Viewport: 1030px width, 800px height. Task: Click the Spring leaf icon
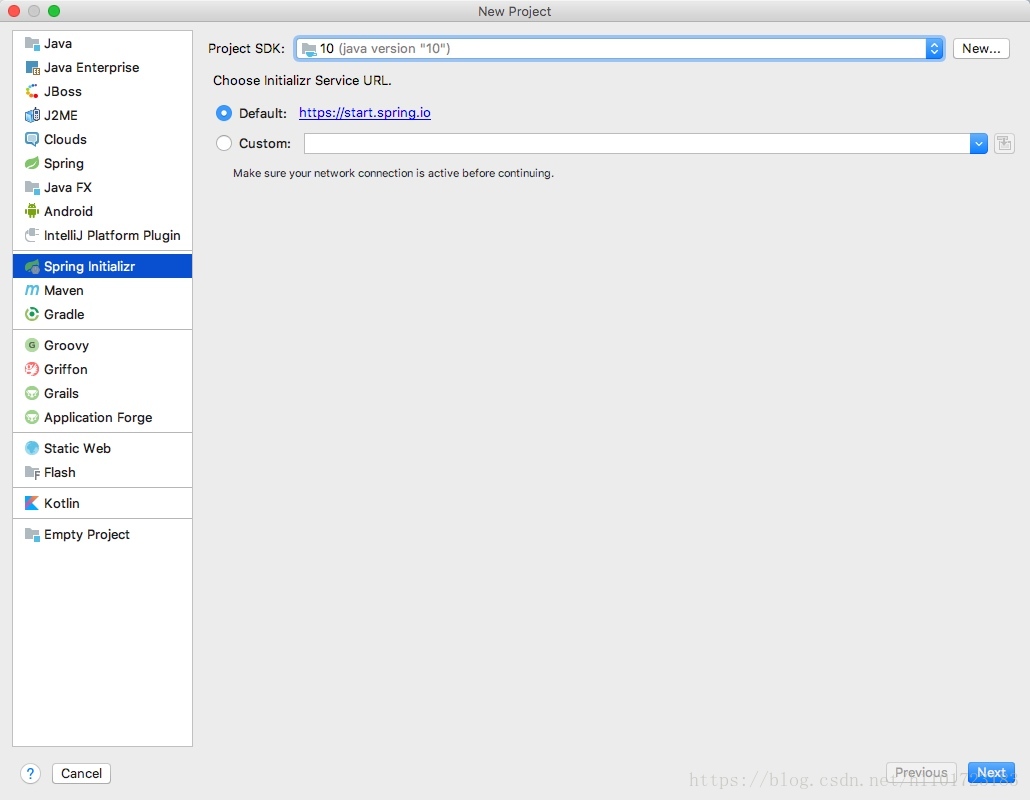32,164
